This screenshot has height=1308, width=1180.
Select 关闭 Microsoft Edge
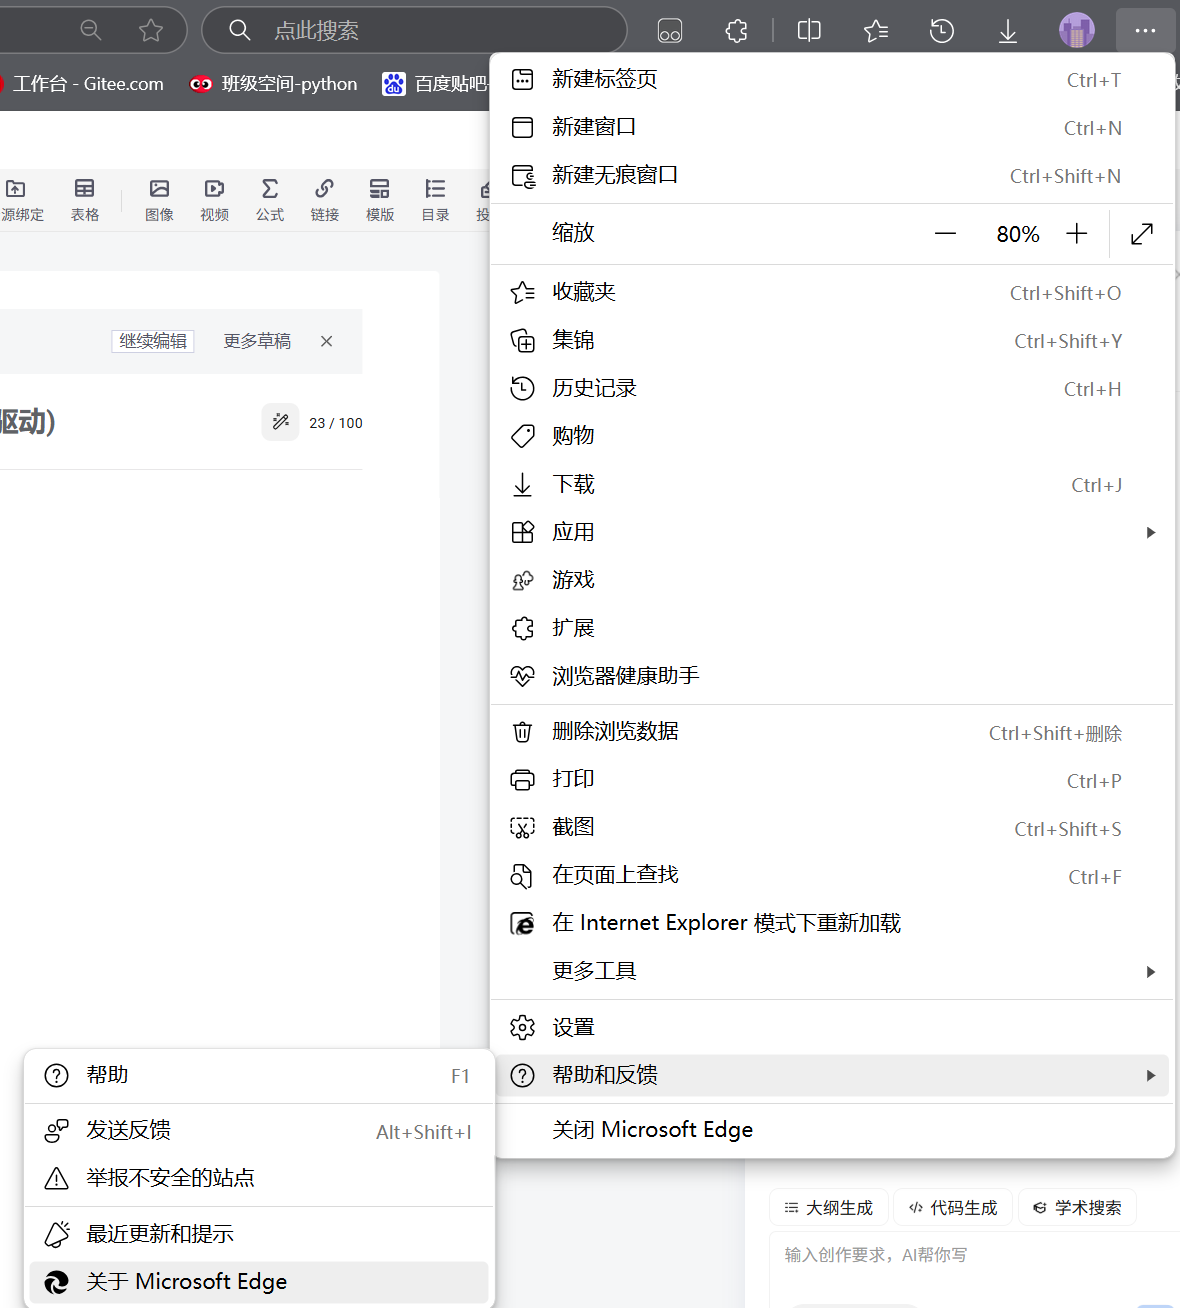click(x=832, y=1130)
